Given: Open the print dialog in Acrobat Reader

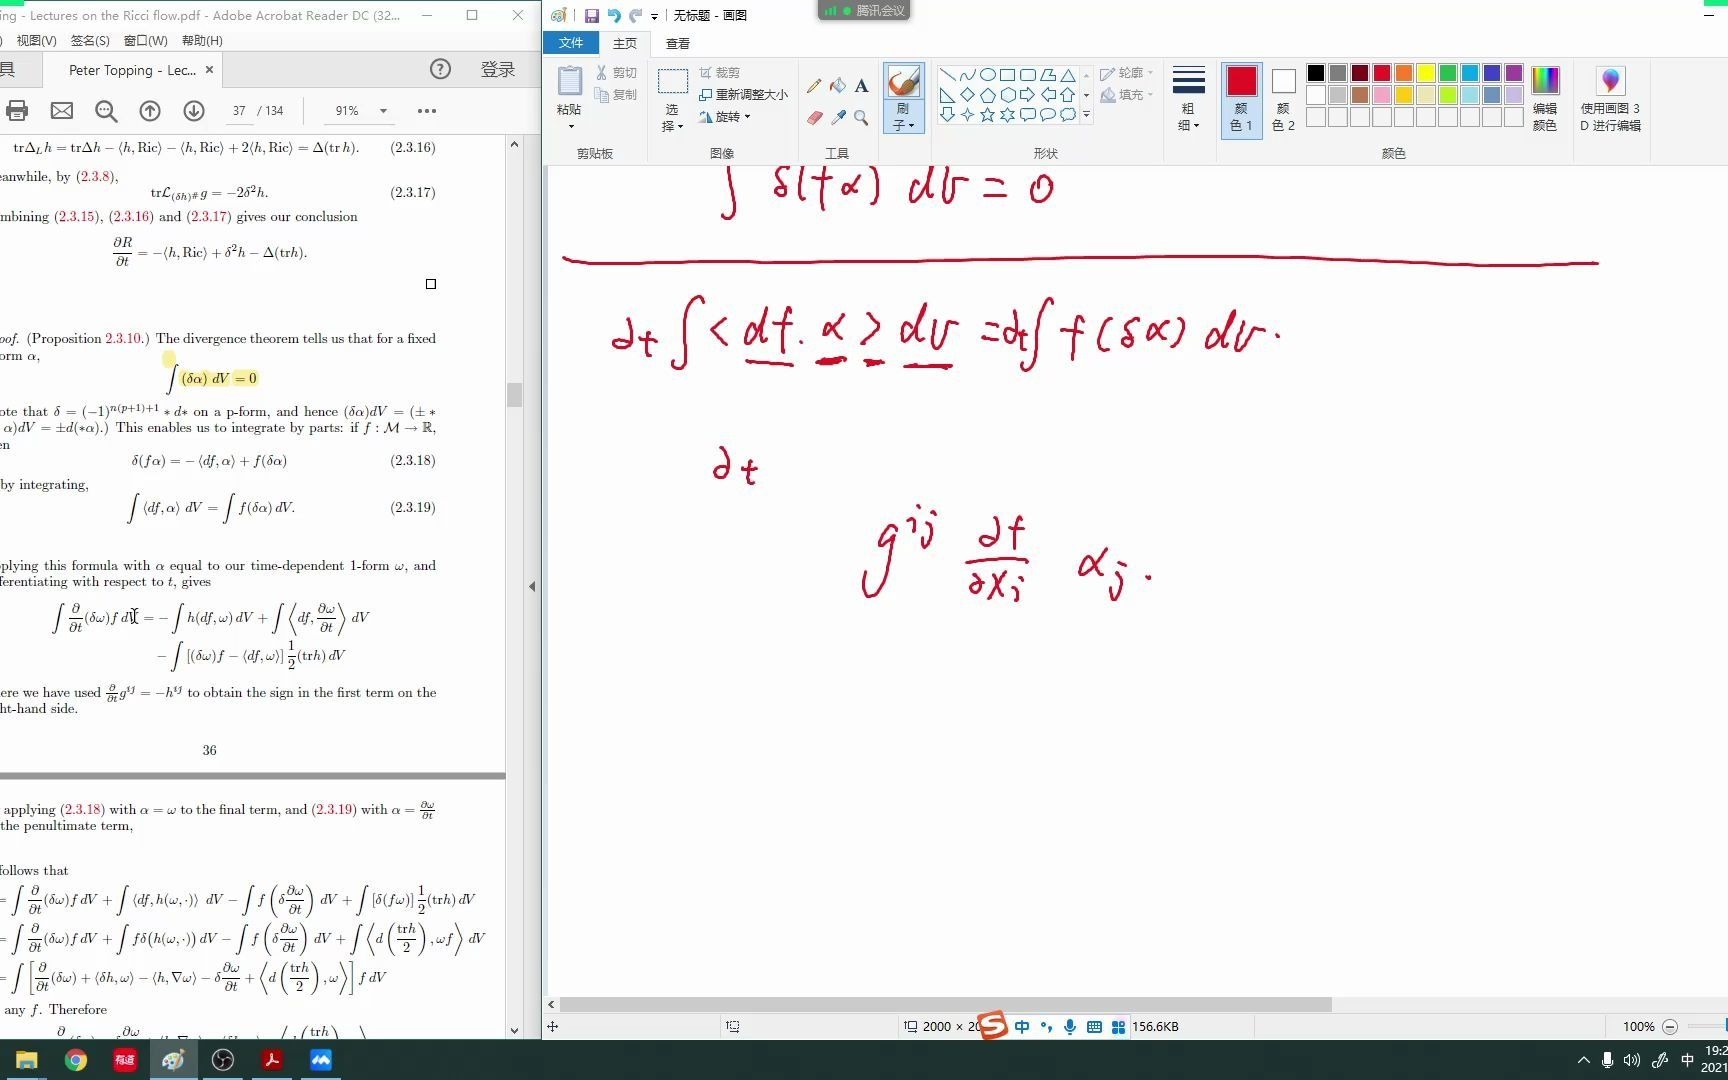Looking at the screenshot, I should 17,111.
